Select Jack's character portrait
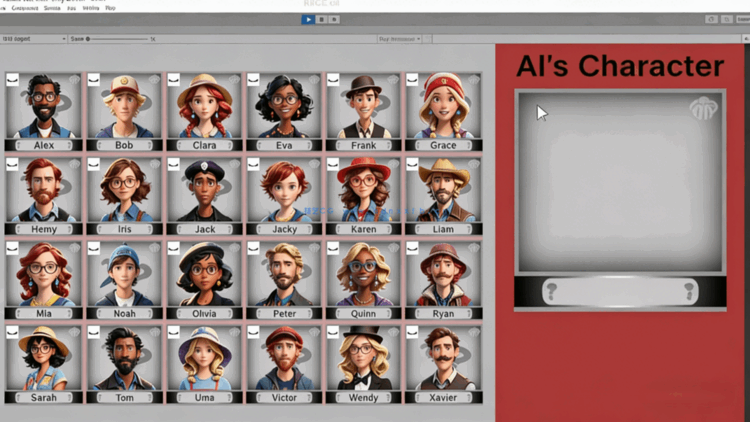The image size is (750, 422). [x=204, y=190]
